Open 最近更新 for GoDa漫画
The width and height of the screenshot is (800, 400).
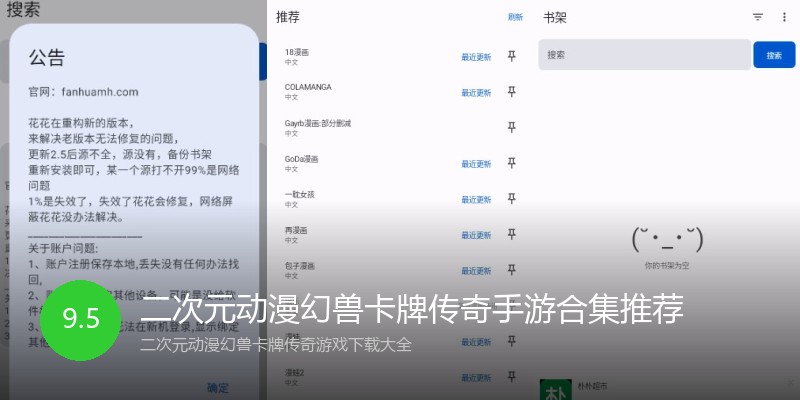click(476, 164)
